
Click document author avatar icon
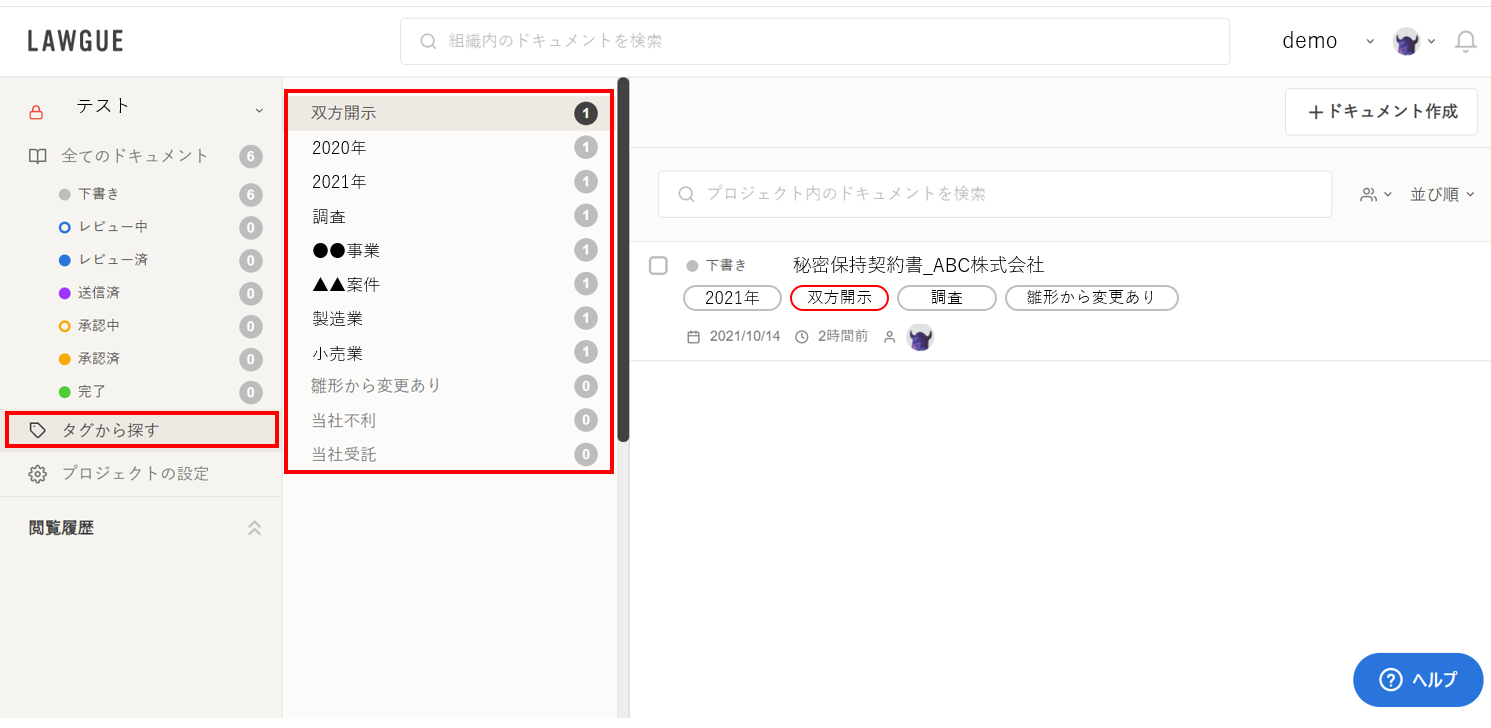(x=919, y=337)
